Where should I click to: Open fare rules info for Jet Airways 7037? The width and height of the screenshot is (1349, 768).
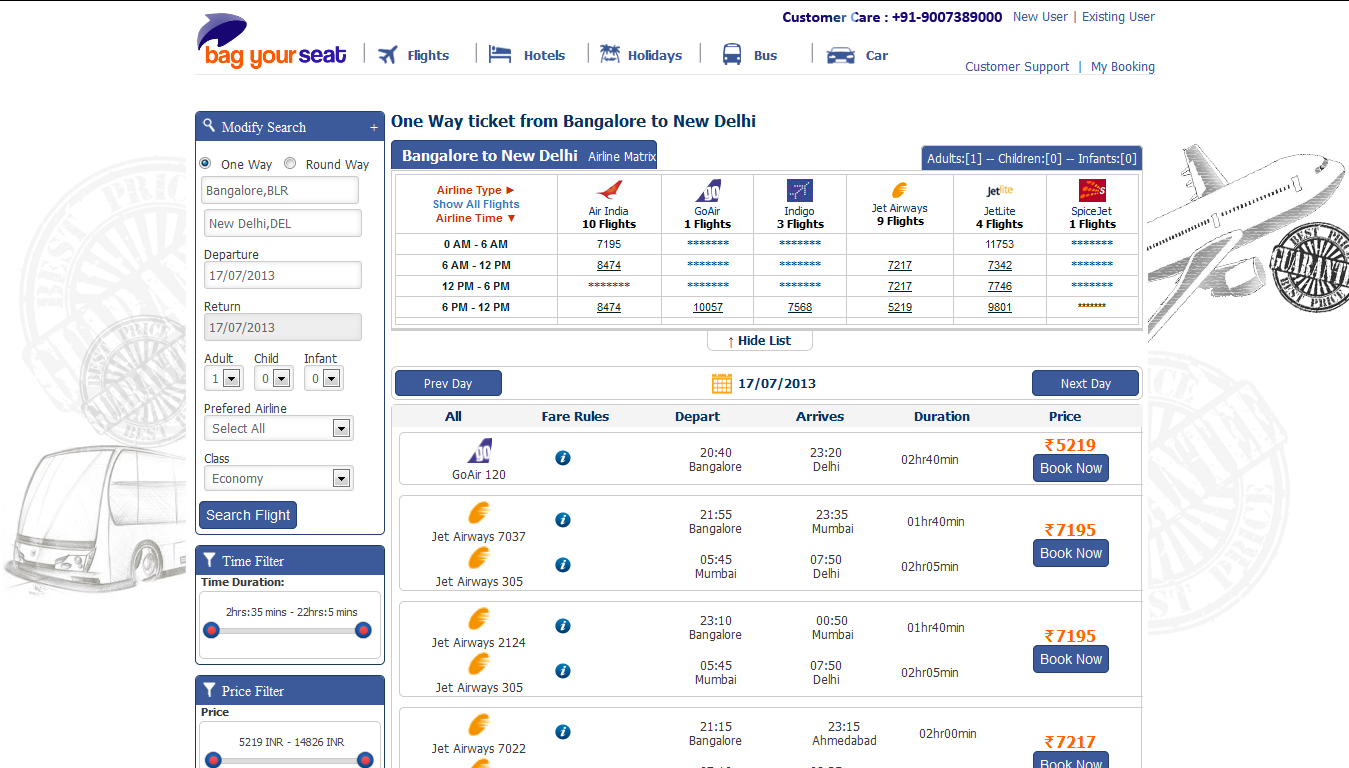click(x=563, y=520)
